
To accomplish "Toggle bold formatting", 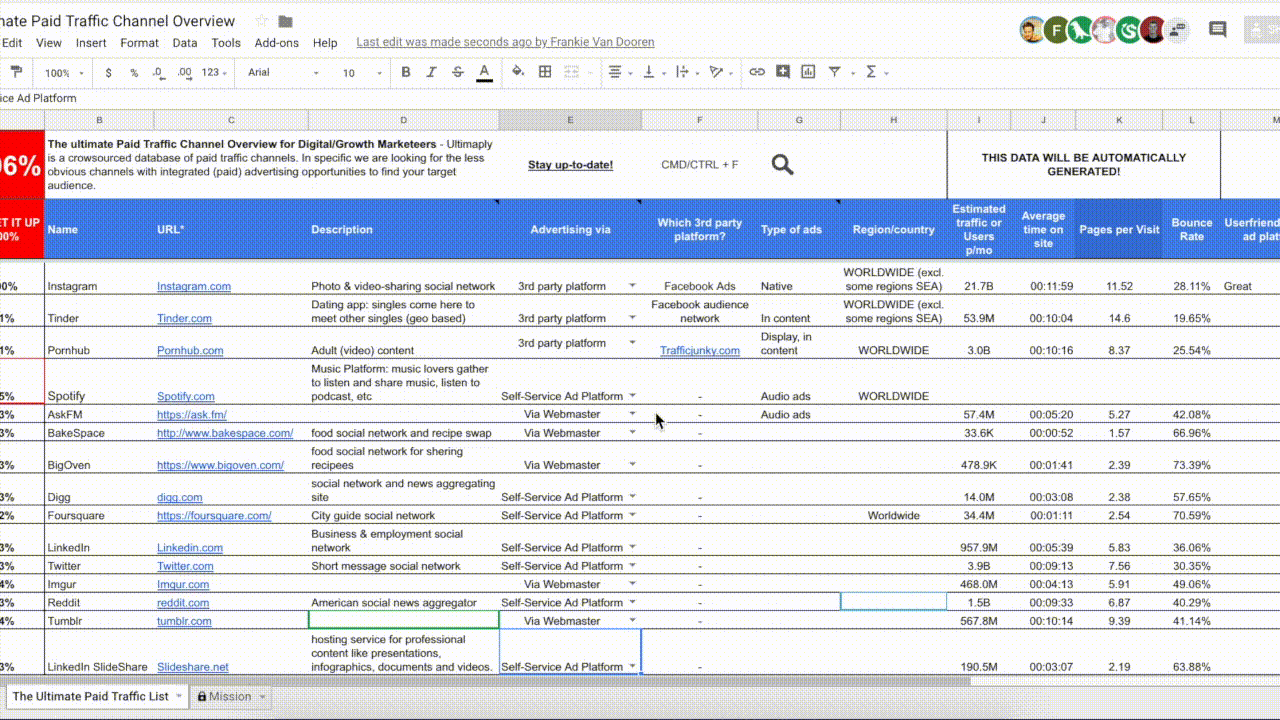I will 406,72.
